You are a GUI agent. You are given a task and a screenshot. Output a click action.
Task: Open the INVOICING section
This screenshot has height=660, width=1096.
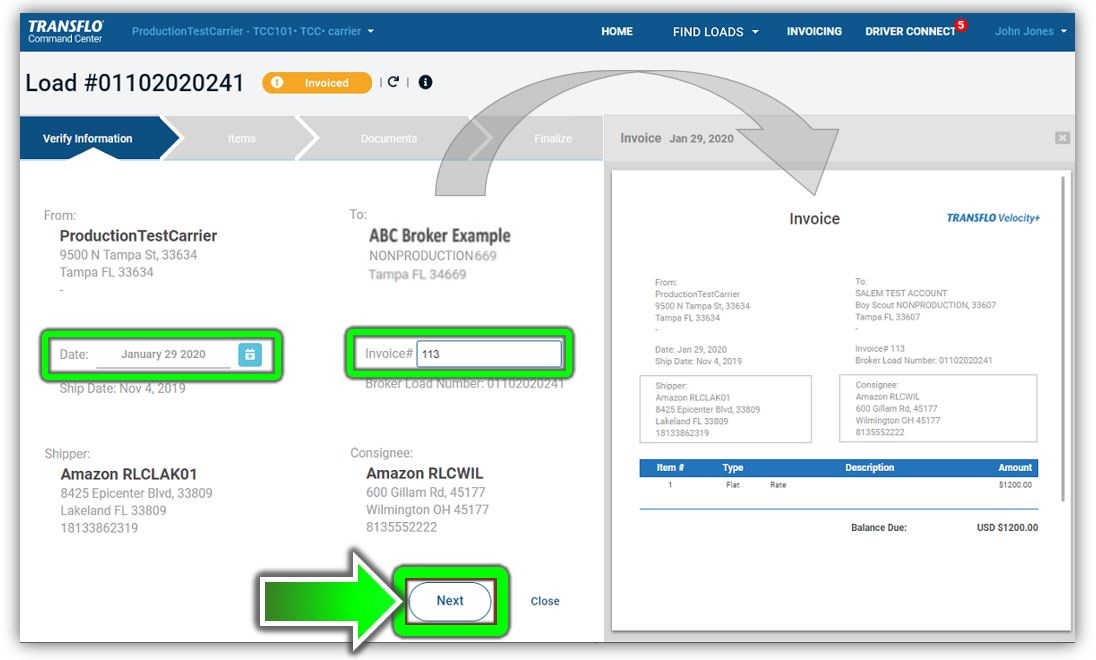pos(814,31)
